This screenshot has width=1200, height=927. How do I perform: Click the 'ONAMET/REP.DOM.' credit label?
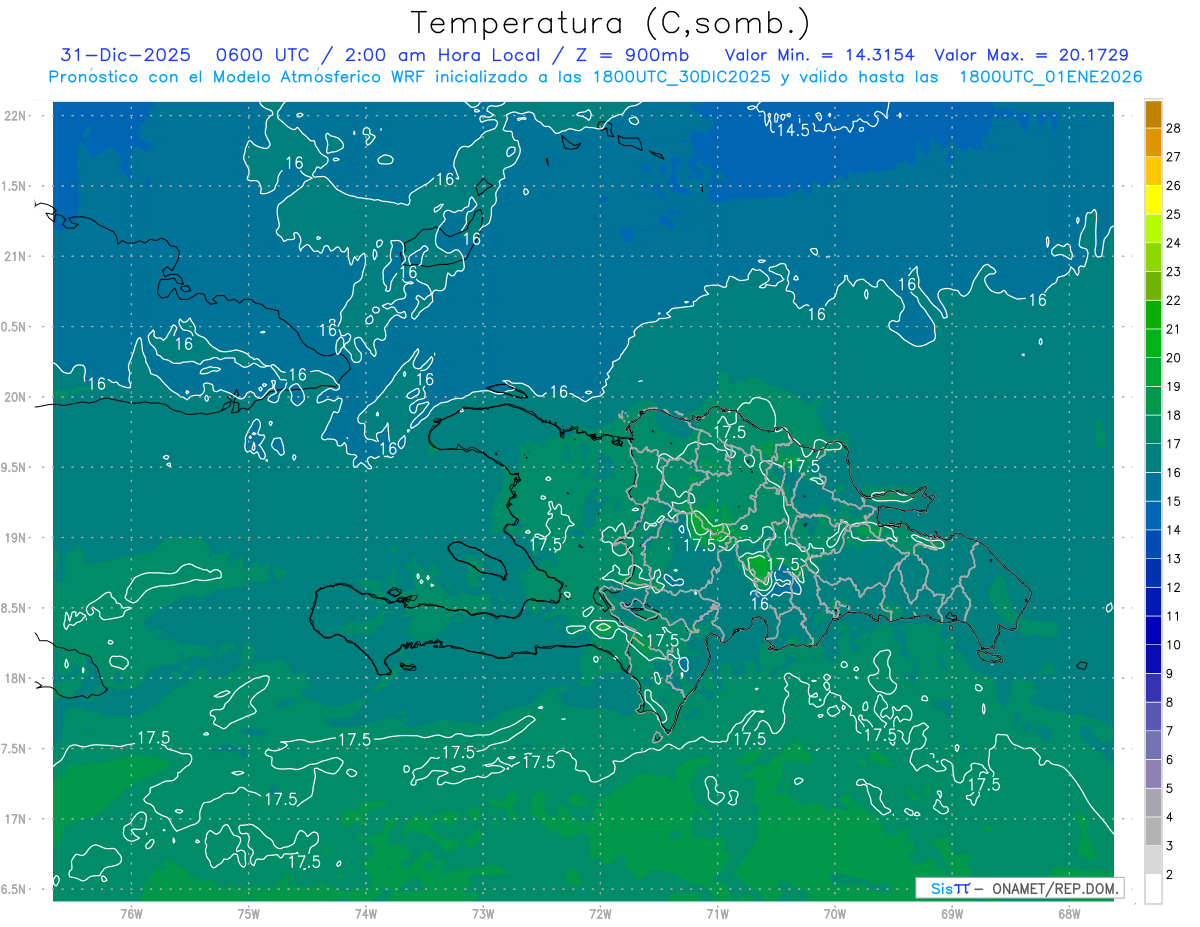[1055, 888]
